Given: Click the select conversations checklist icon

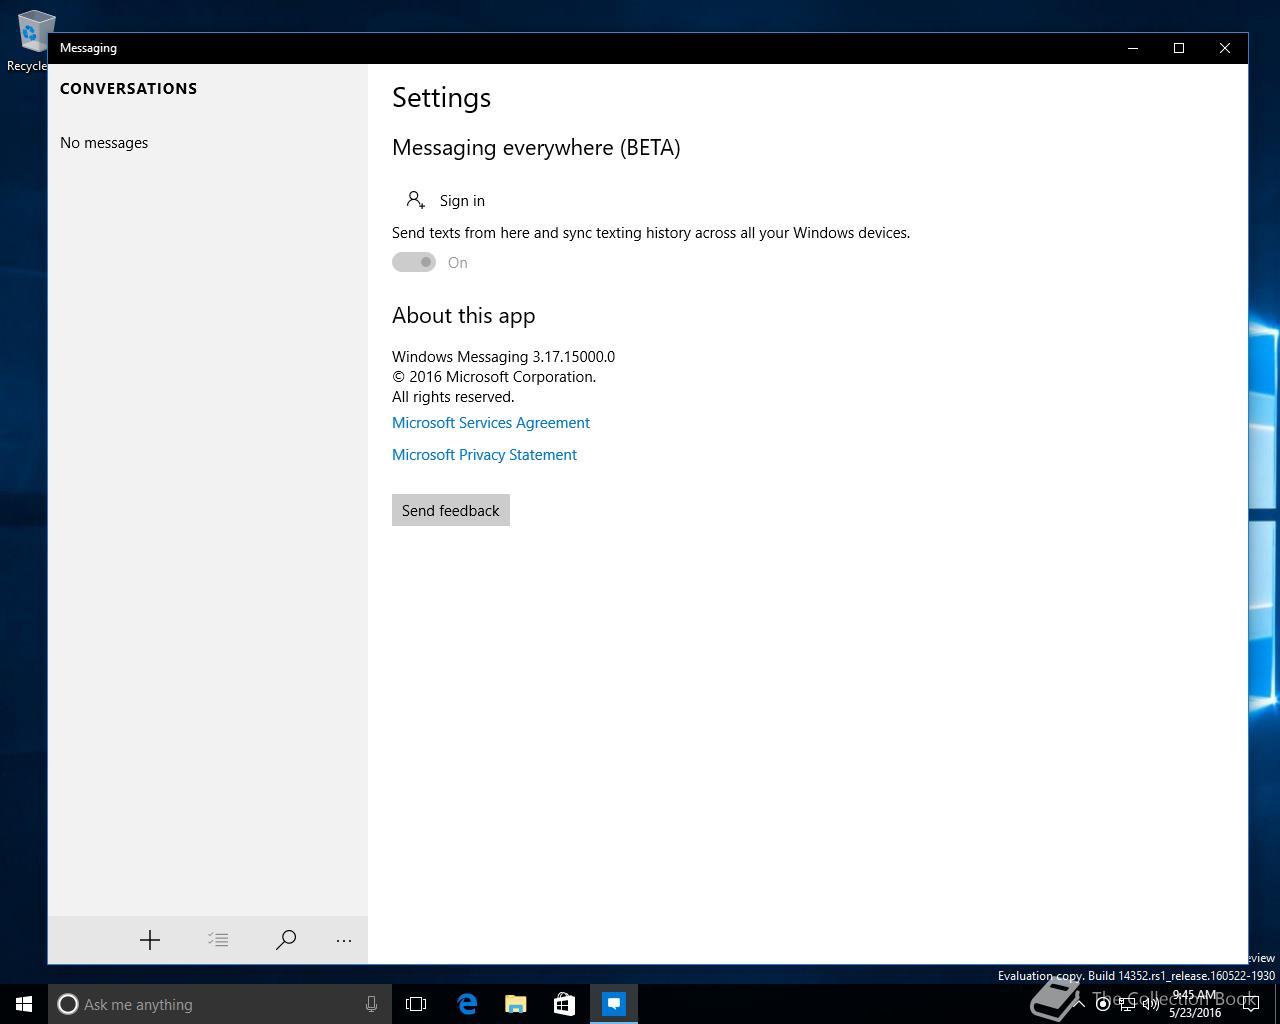Looking at the screenshot, I should pyautogui.click(x=218, y=940).
